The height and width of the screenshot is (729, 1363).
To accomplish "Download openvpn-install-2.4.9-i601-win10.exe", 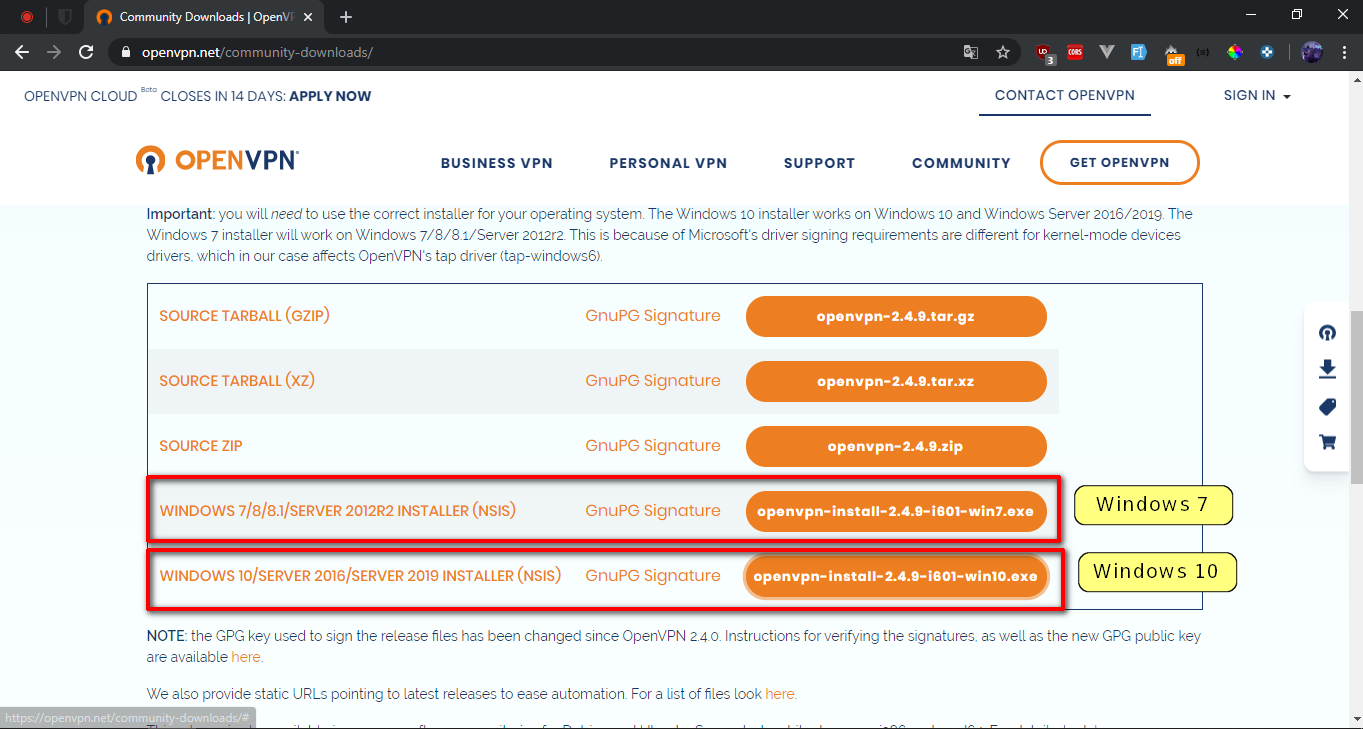I will pyautogui.click(x=895, y=576).
